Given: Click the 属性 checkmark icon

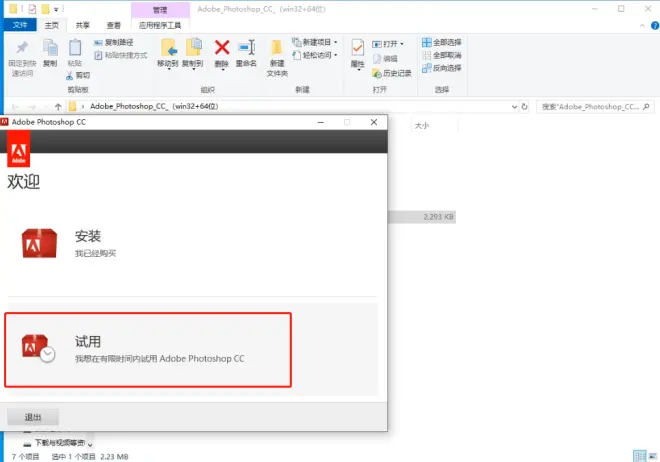Looking at the screenshot, I should point(357,48).
